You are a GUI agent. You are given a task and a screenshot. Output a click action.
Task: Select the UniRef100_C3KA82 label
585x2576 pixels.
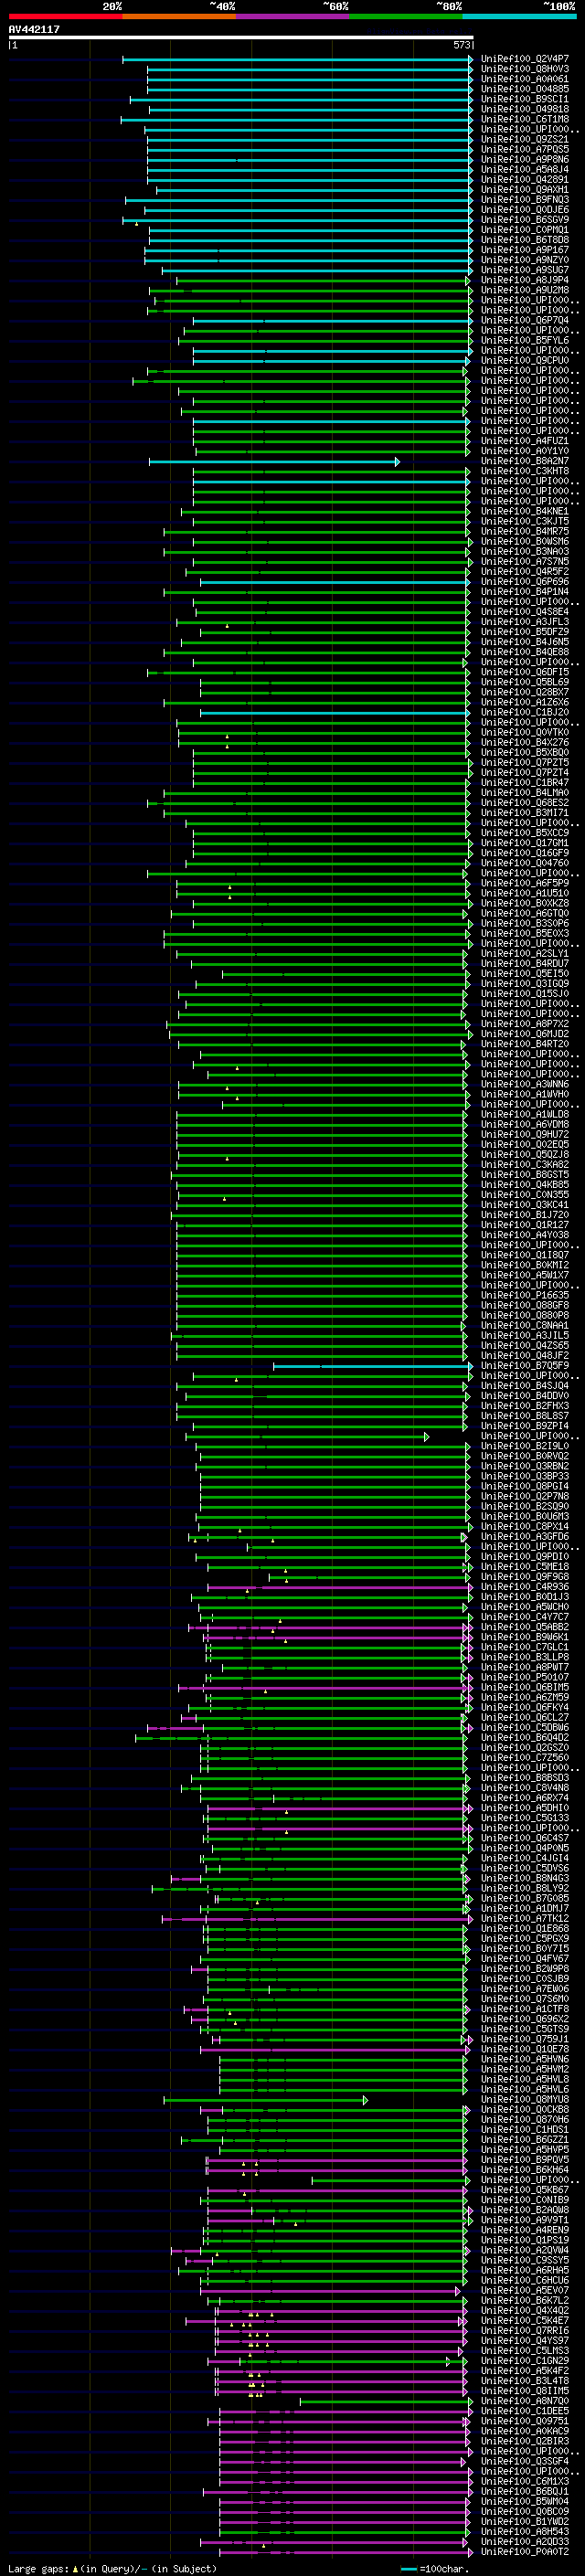[x=525, y=1164]
